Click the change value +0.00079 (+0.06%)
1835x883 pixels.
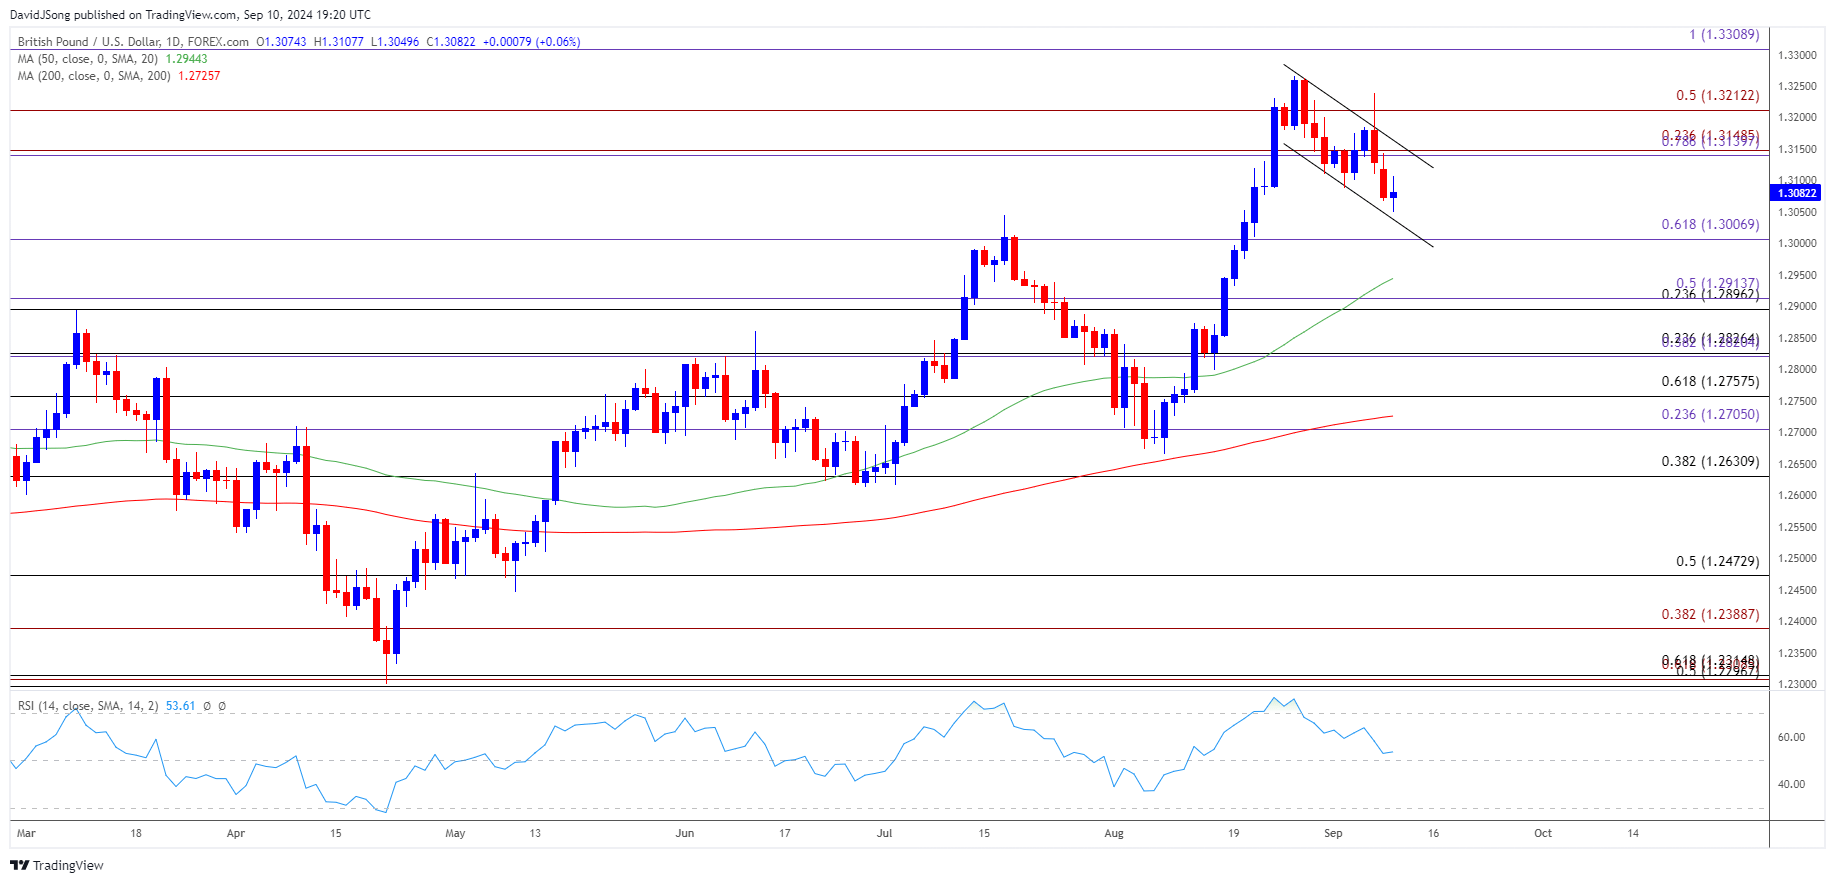[x=531, y=42]
